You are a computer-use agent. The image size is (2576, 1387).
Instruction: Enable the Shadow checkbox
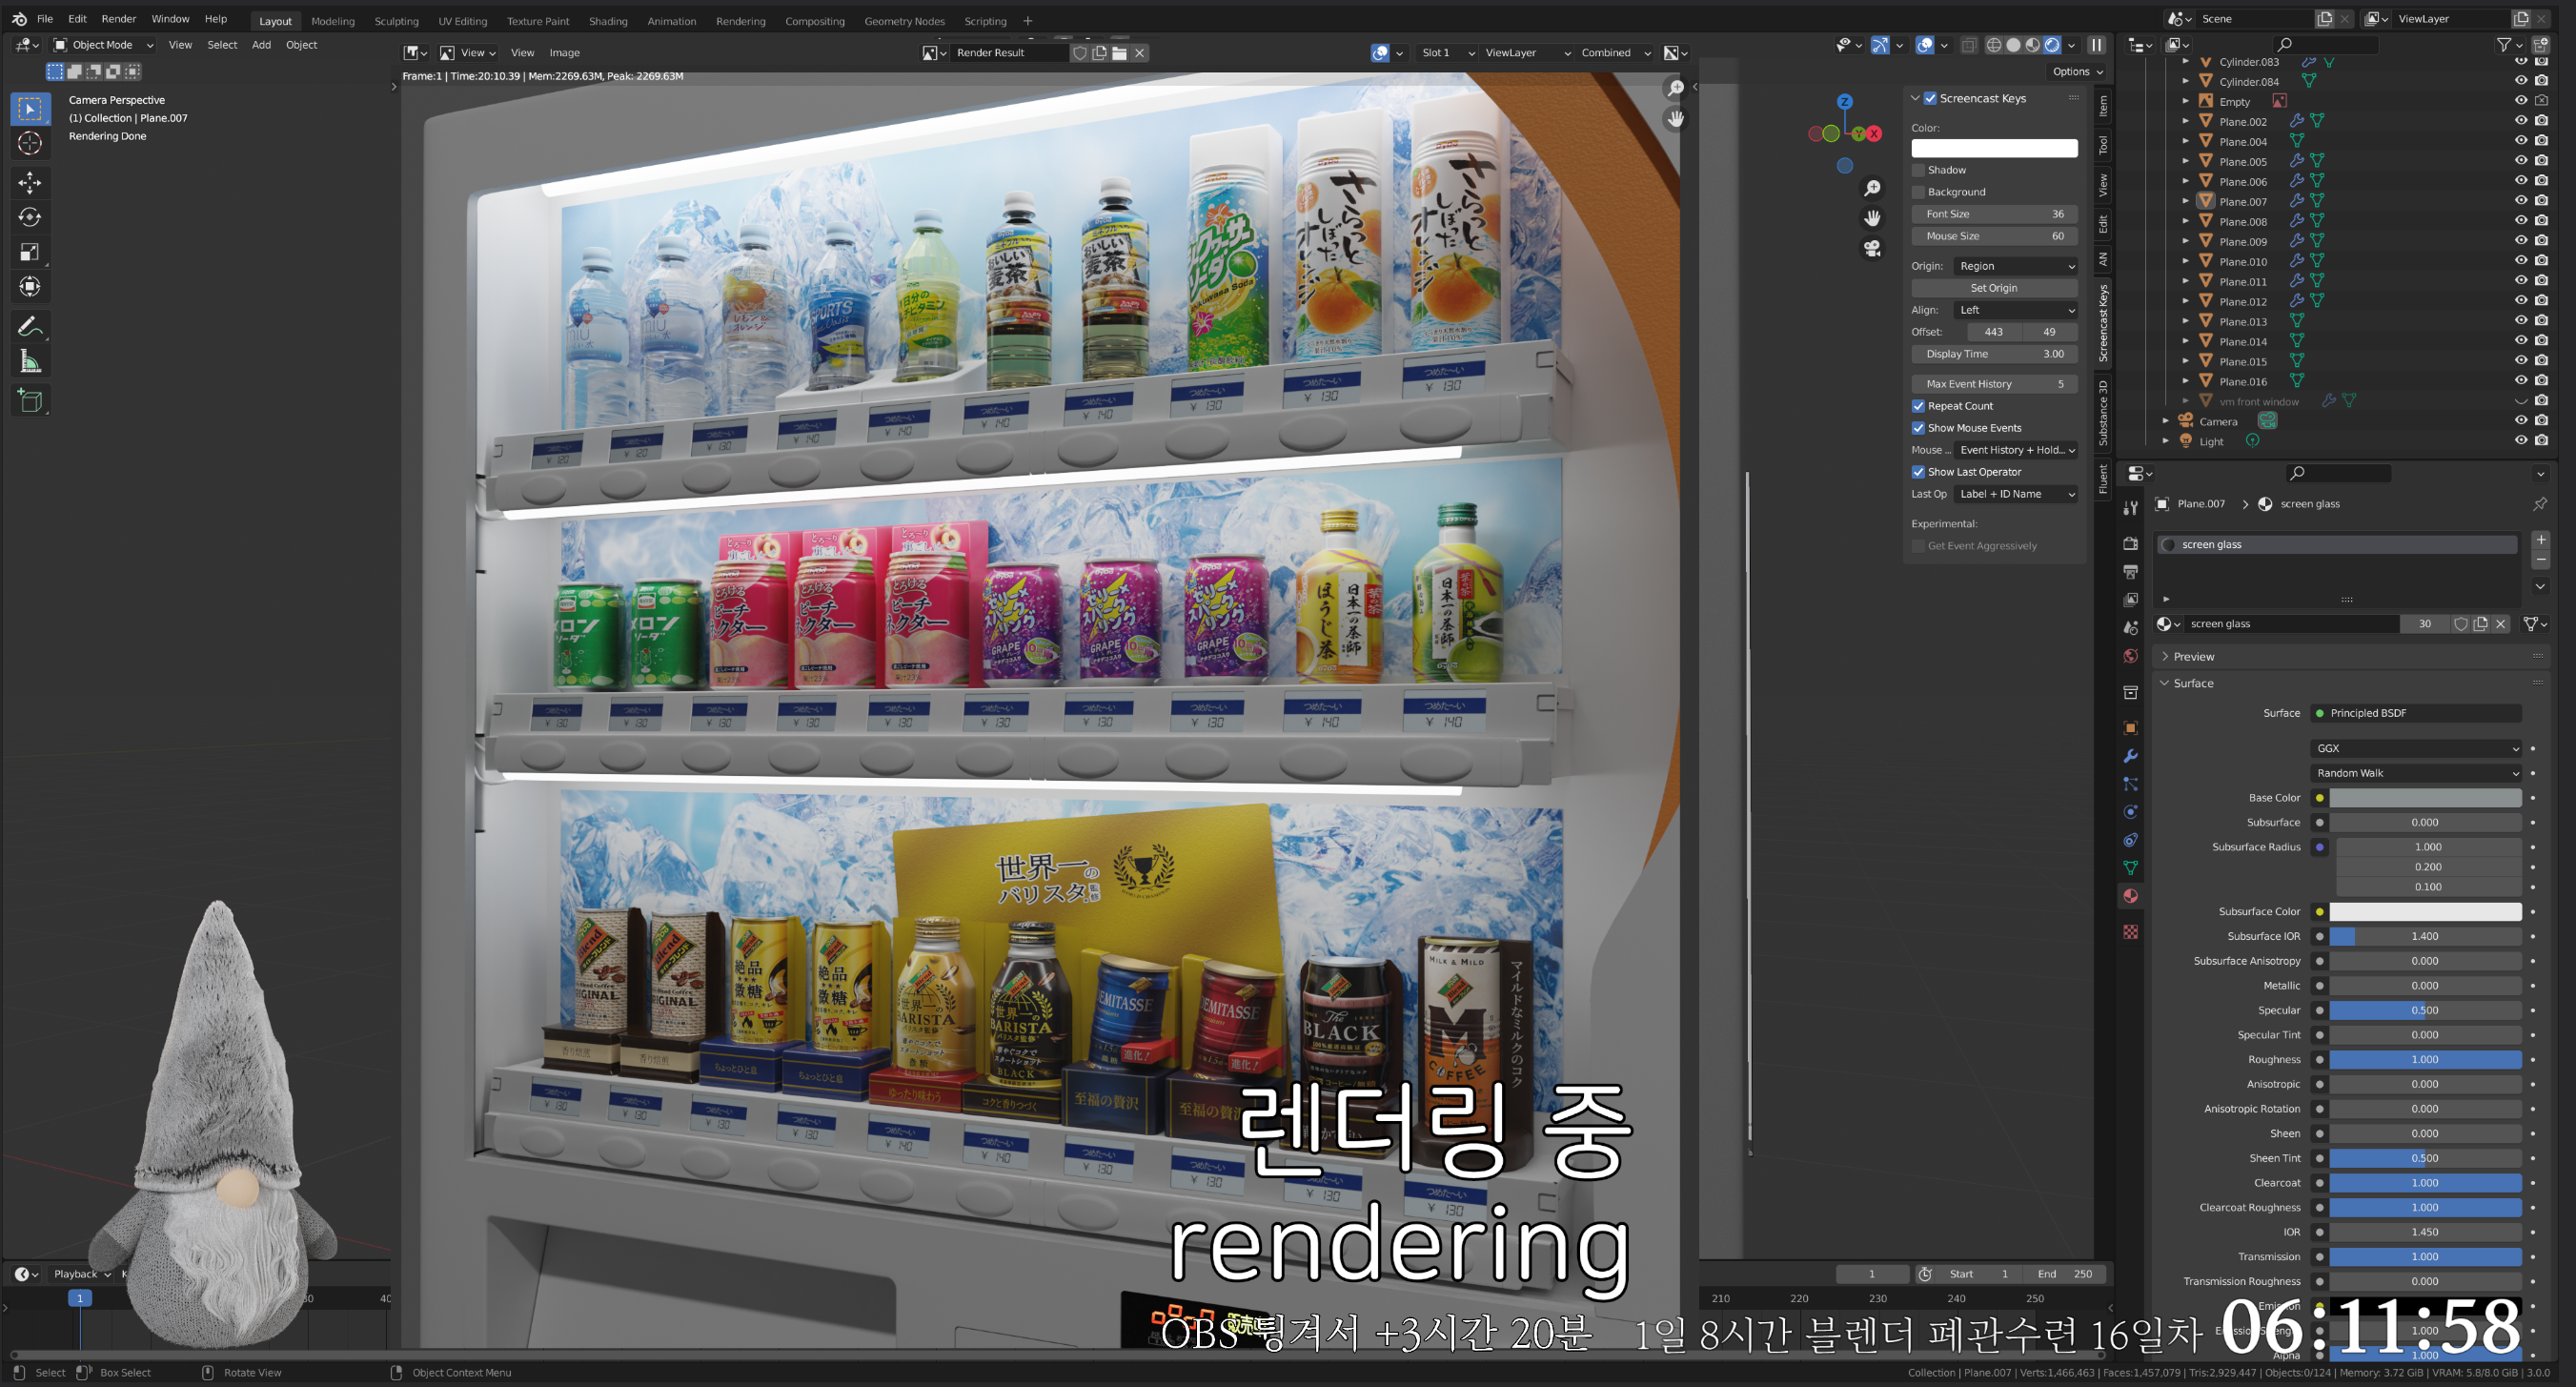tap(1918, 170)
